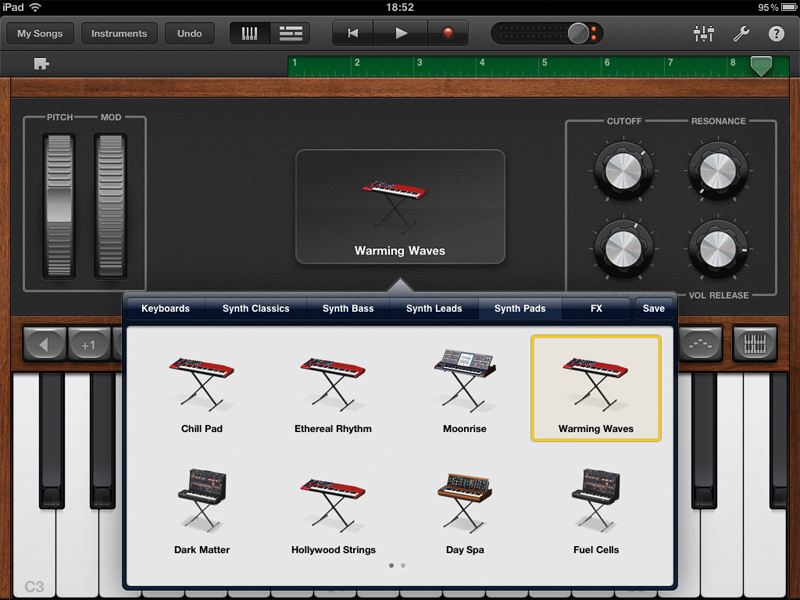
Task: Click the song sections puzzle icon
Action: [41, 64]
